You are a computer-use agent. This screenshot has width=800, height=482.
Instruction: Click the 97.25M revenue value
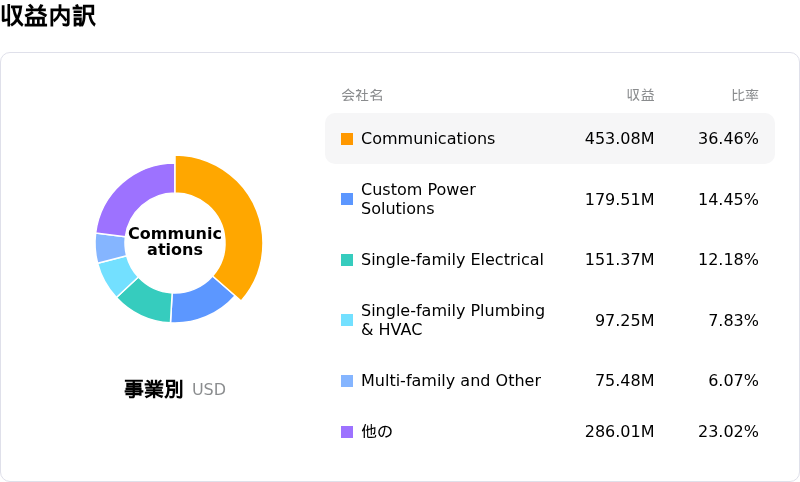pos(624,320)
